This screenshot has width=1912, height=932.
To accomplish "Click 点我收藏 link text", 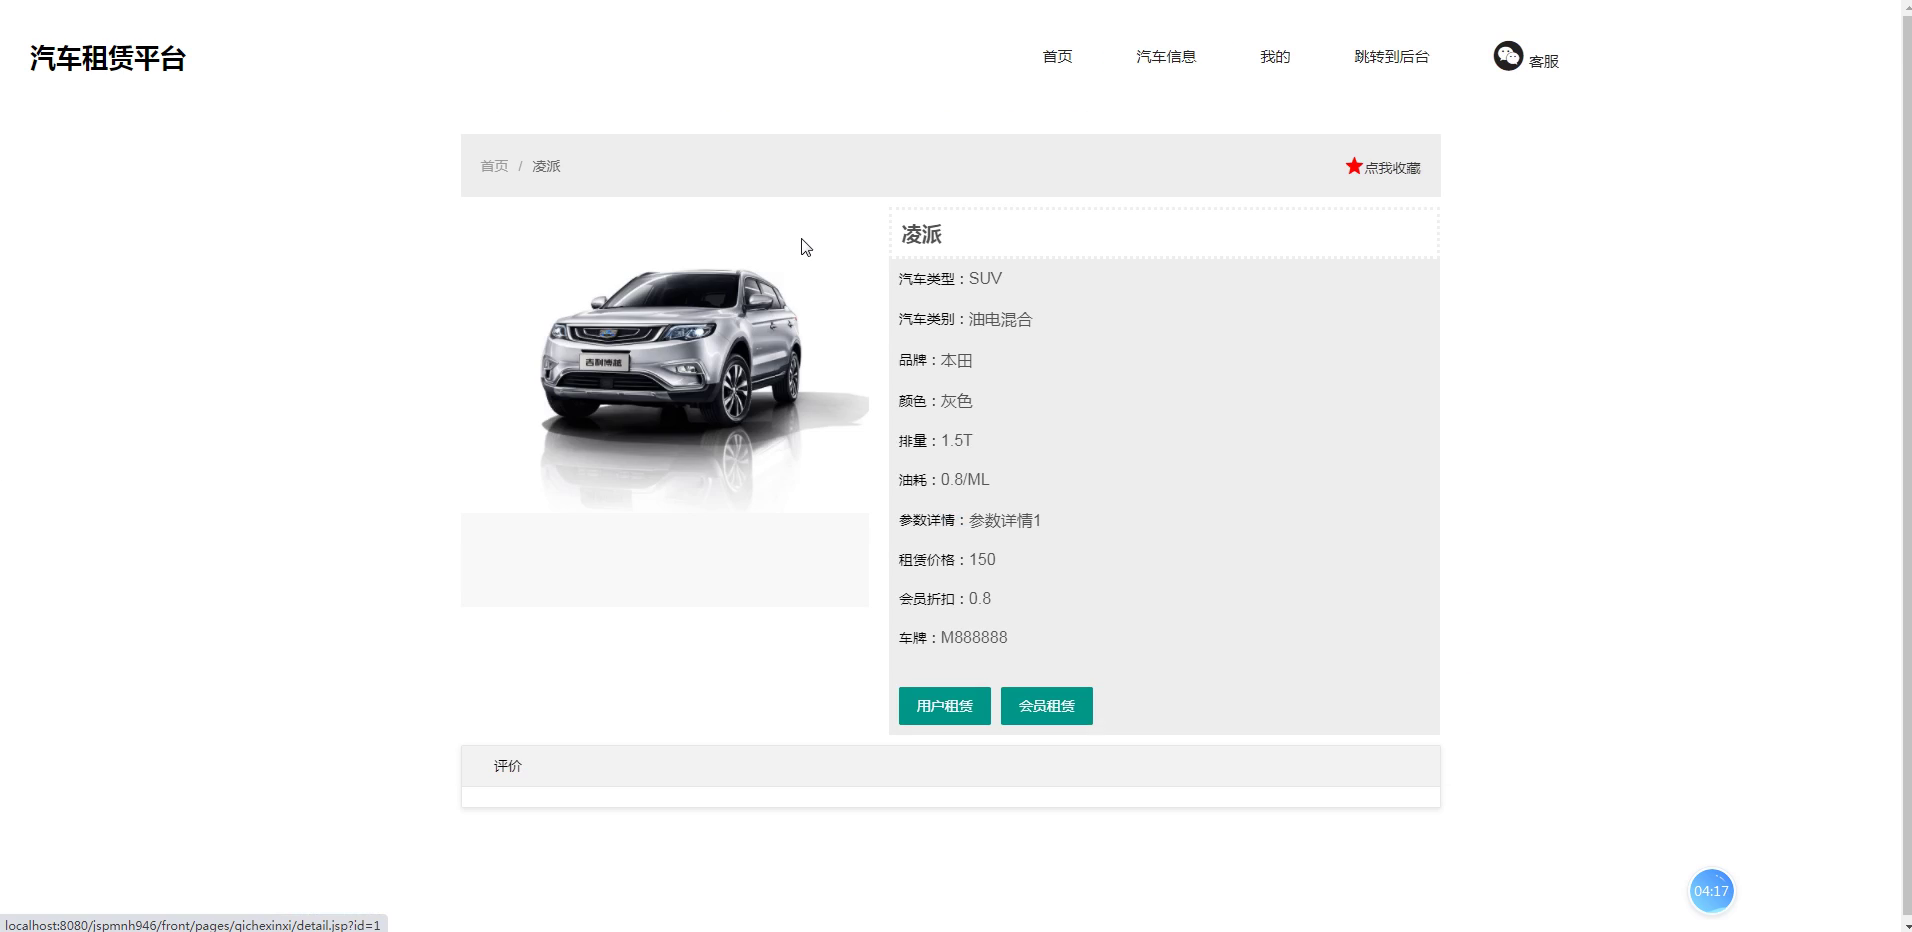I will [1393, 168].
